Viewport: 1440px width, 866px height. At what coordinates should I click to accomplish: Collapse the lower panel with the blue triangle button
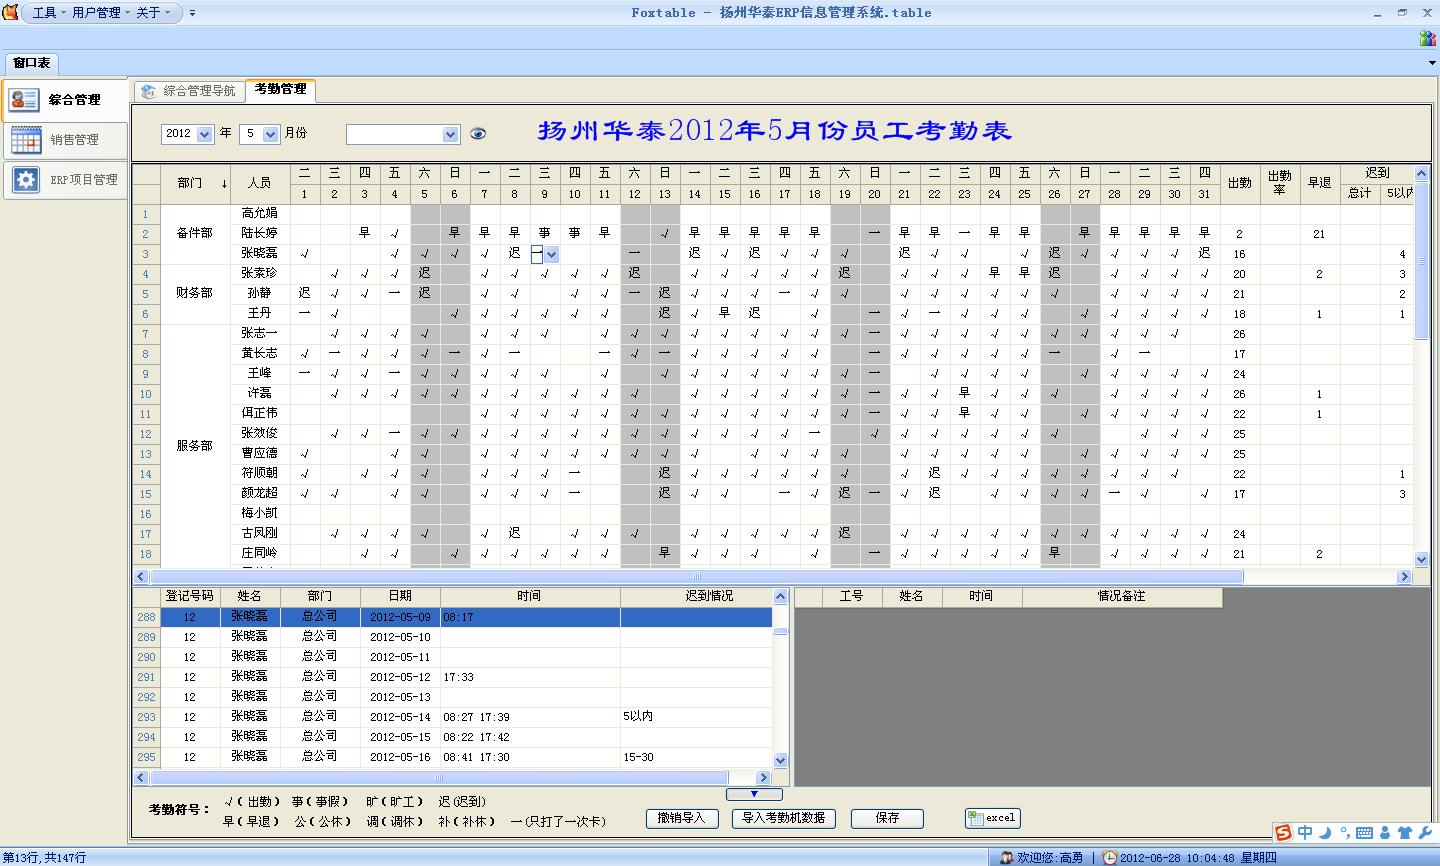pyautogui.click(x=754, y=794)
